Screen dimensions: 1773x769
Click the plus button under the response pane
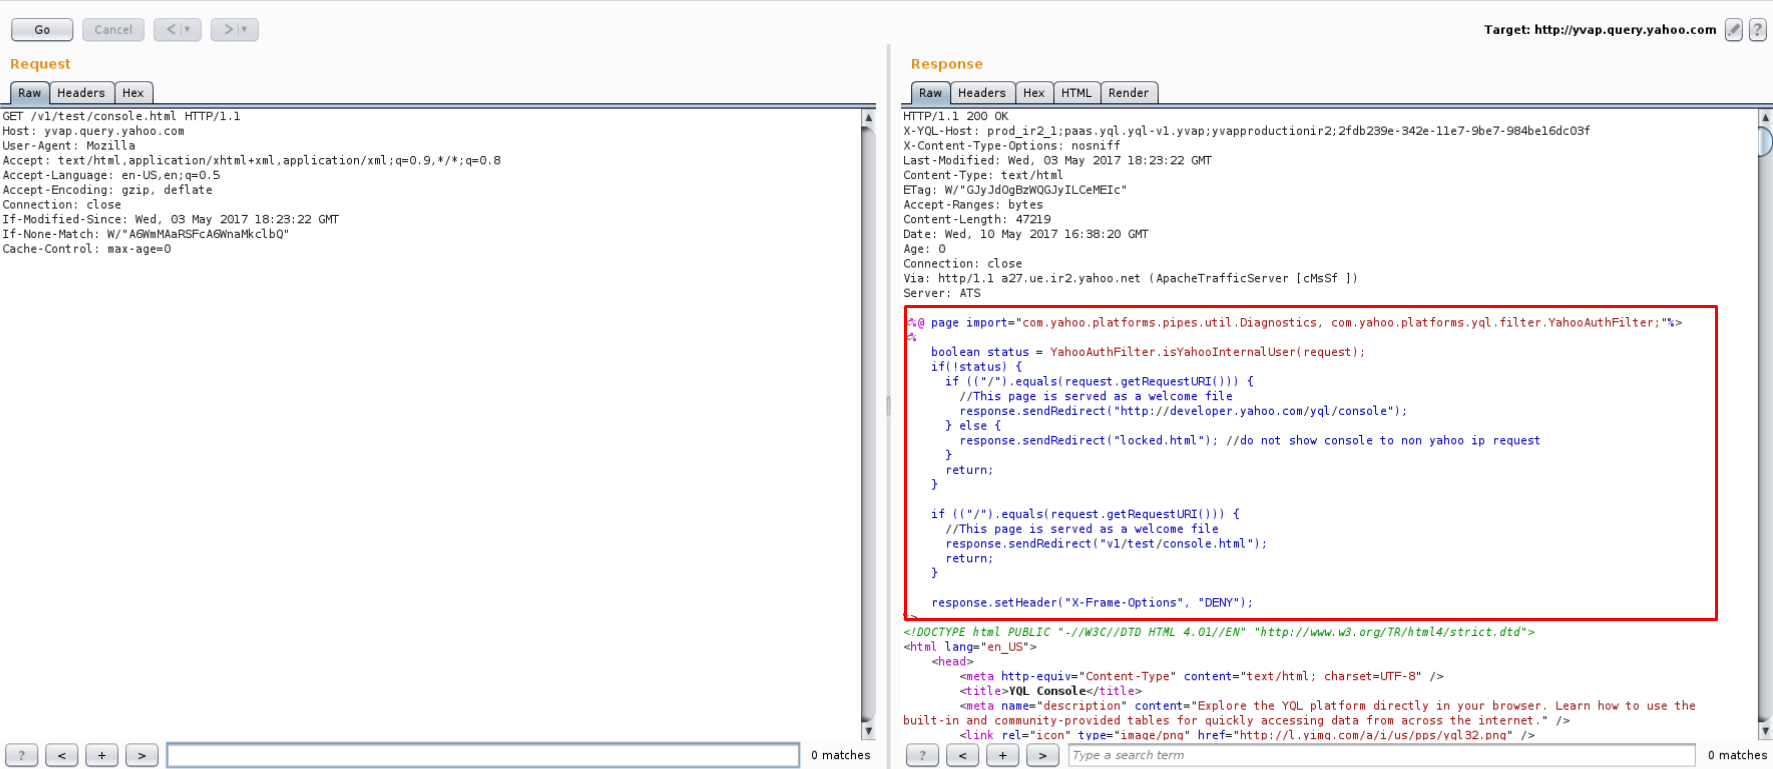1002,755
